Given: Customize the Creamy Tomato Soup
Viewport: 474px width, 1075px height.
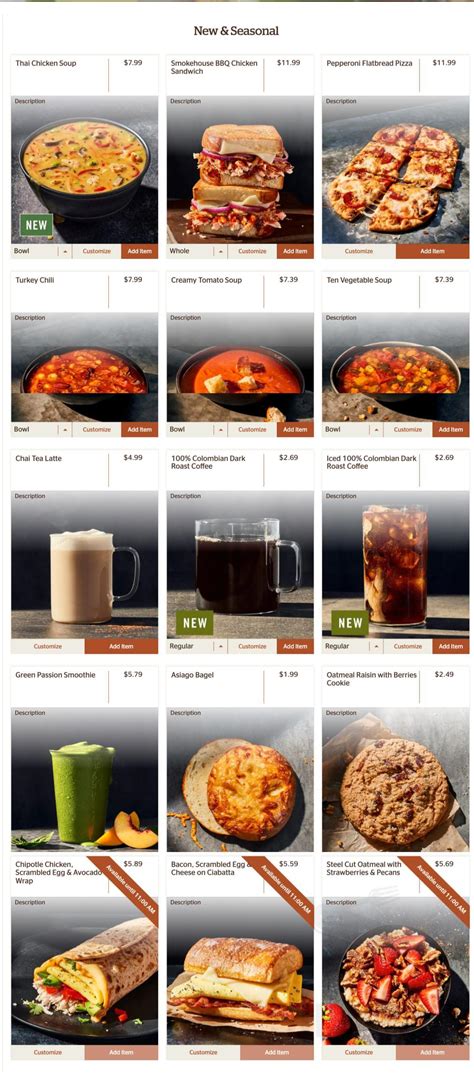Looking at the screenshot, I should (x=252, y=429).
